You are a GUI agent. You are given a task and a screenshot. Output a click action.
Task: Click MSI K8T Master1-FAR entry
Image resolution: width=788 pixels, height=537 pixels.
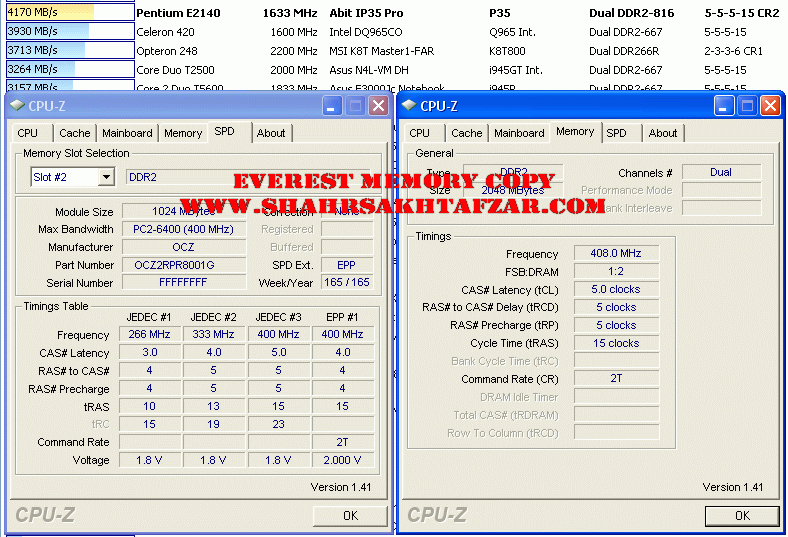pyautogui.click(x=381, y=51)
